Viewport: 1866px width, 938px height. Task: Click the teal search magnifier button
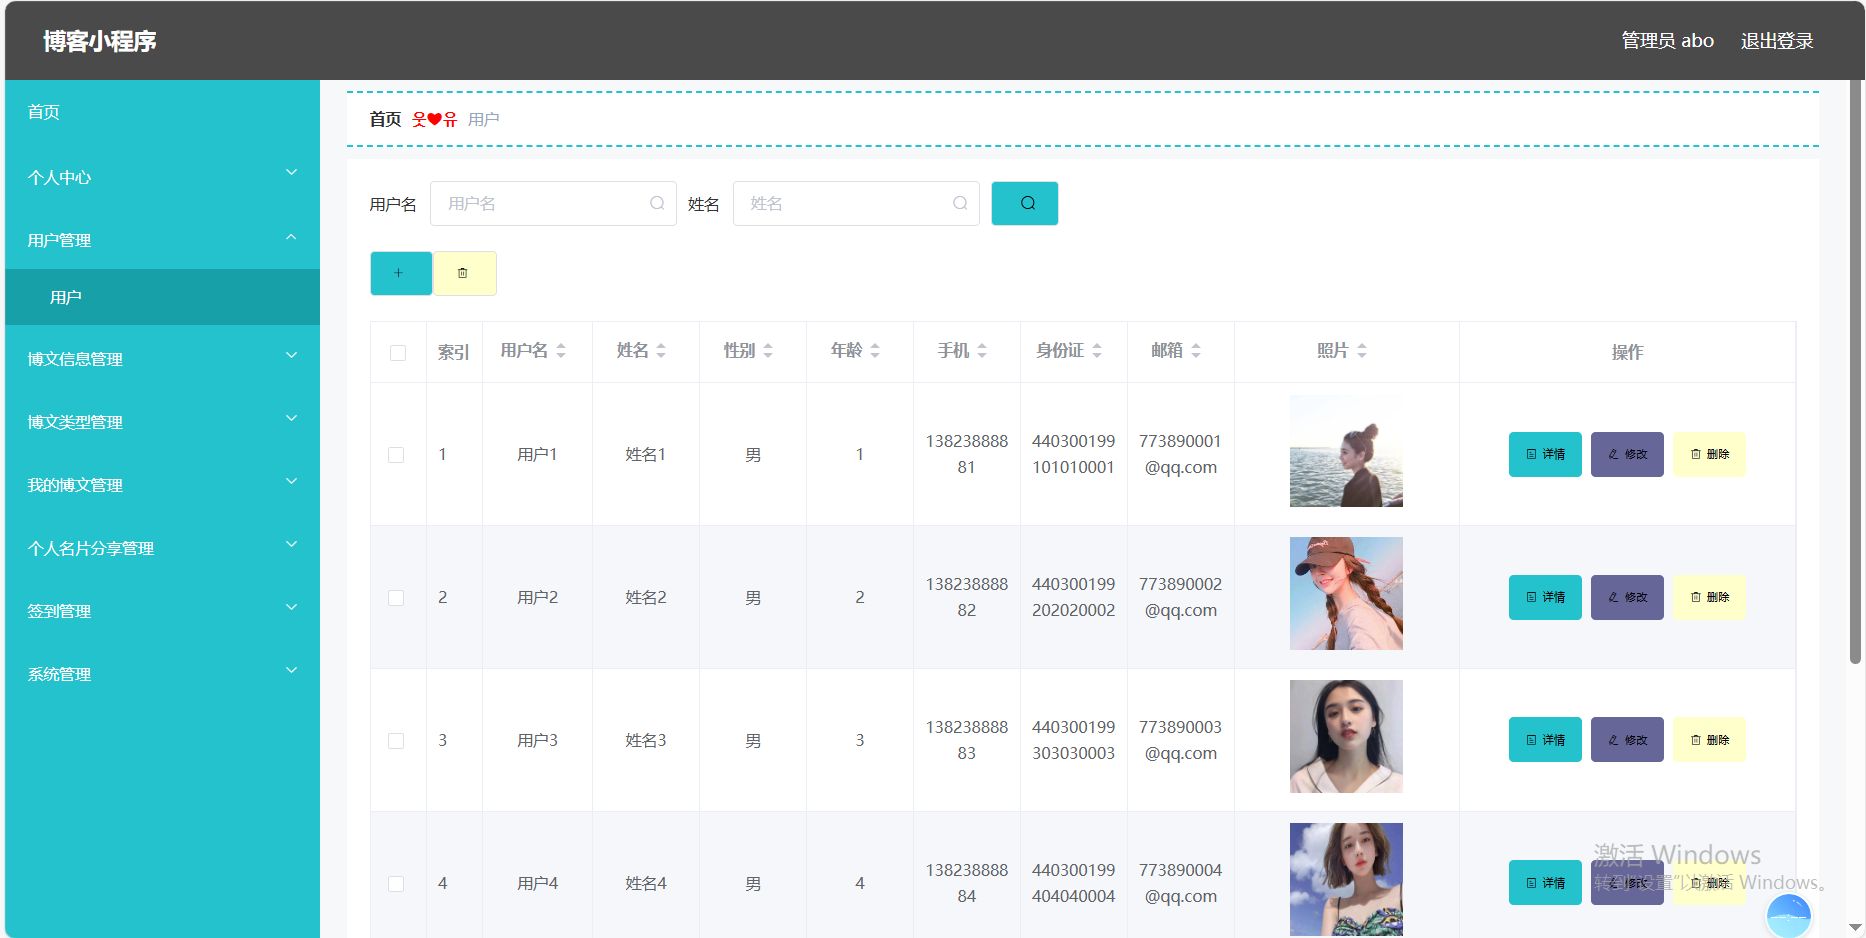[x=1024, y=203]
